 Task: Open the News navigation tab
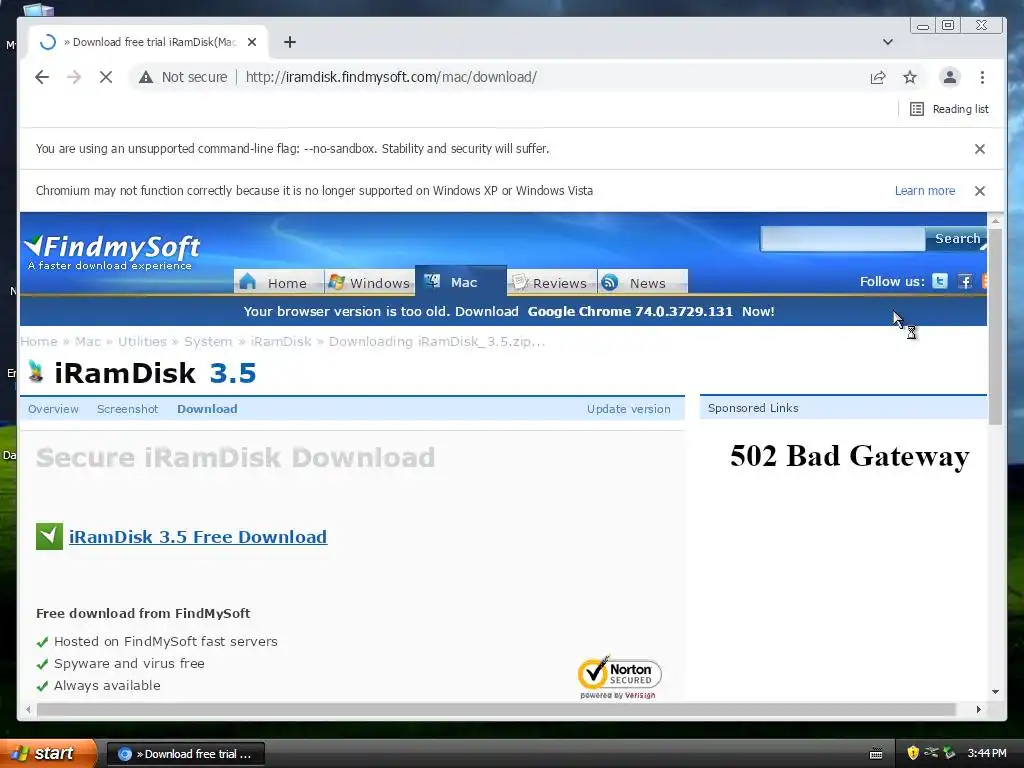[x=643, y=282]
